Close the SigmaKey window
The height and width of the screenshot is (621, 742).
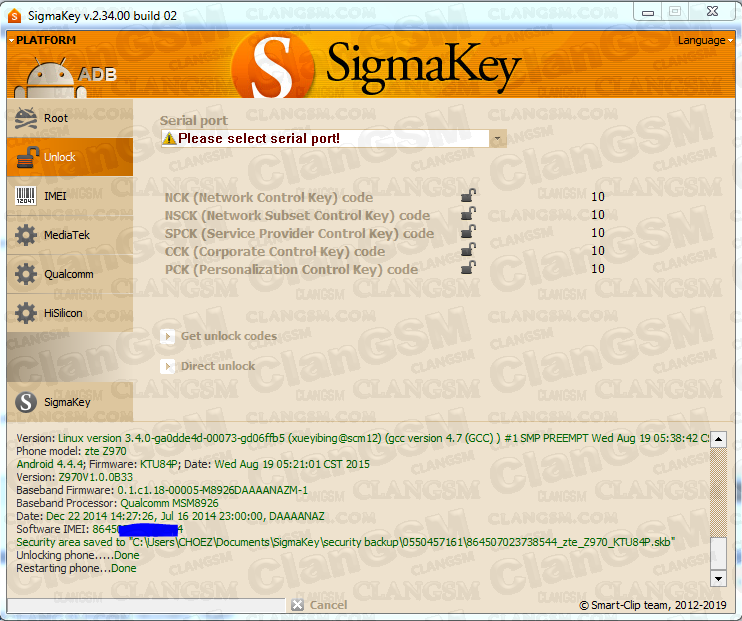[712, 12]
